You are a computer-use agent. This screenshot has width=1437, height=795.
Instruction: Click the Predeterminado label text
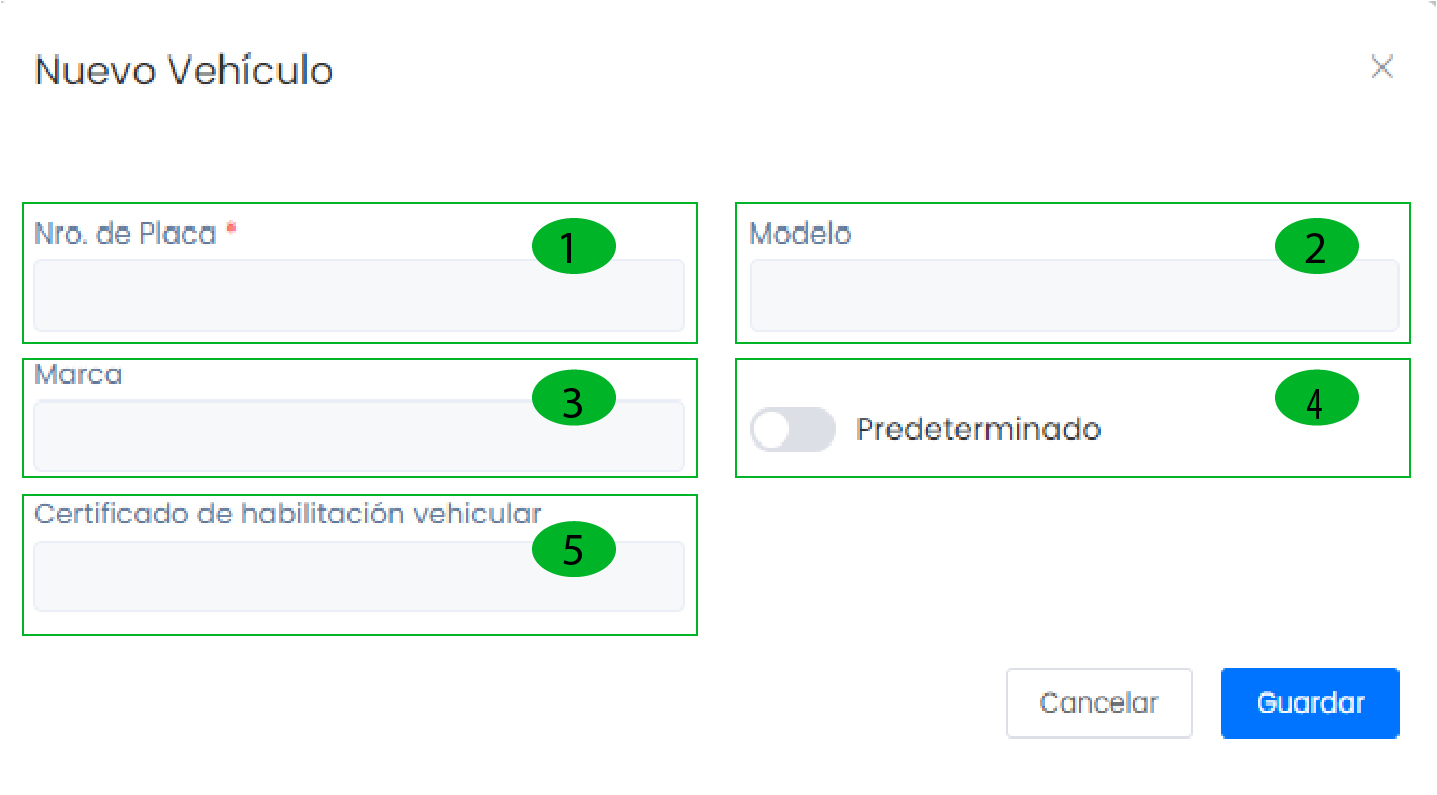(x=978, y=429)
